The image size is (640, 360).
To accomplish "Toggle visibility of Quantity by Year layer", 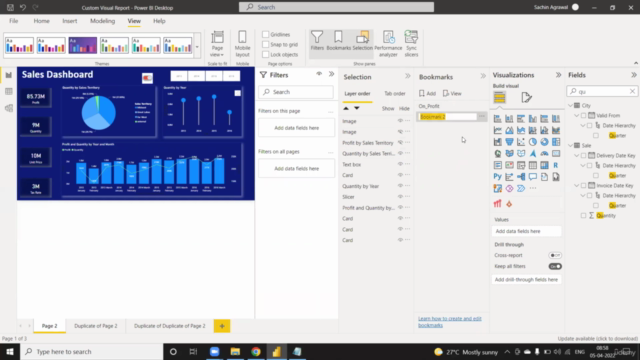I will pos(400,186).
